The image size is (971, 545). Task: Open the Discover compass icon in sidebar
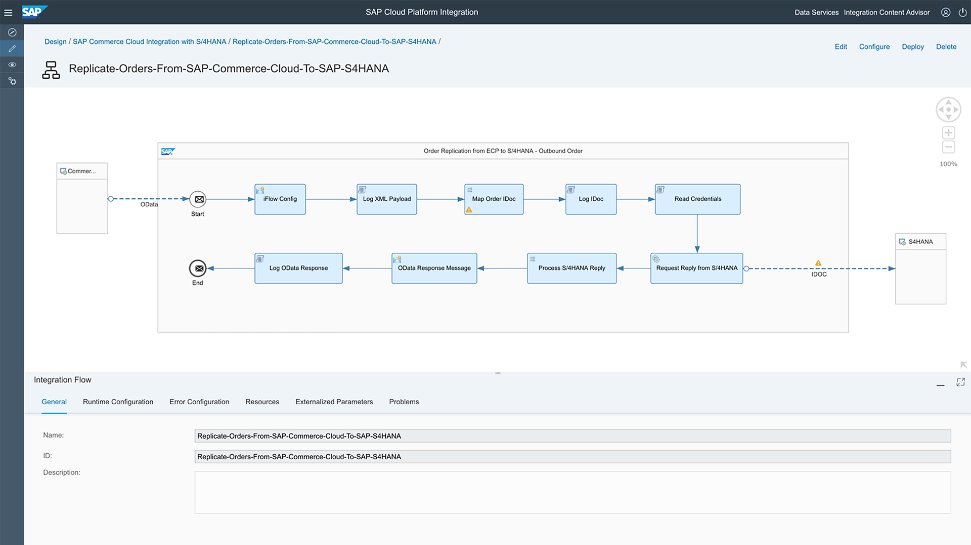(x=12, y=32)
